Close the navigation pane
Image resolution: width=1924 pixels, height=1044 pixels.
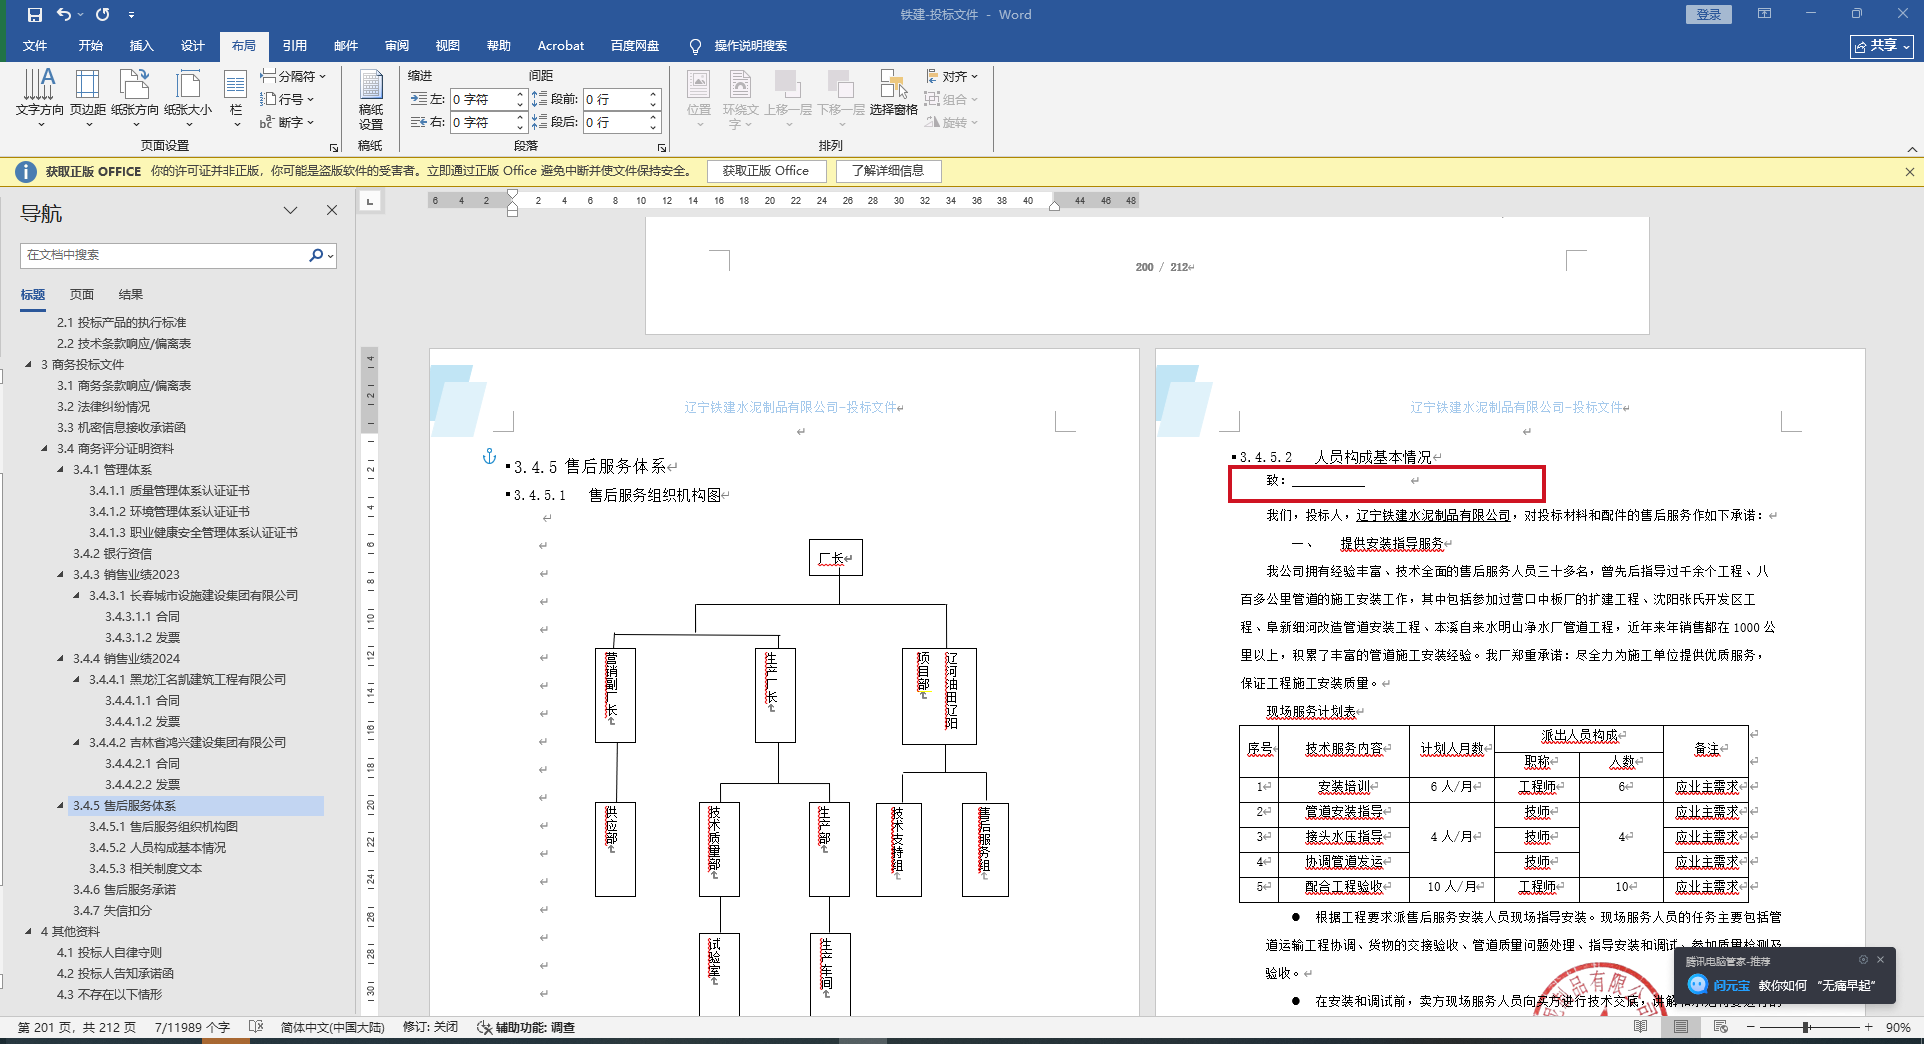[x=332, y=210]
